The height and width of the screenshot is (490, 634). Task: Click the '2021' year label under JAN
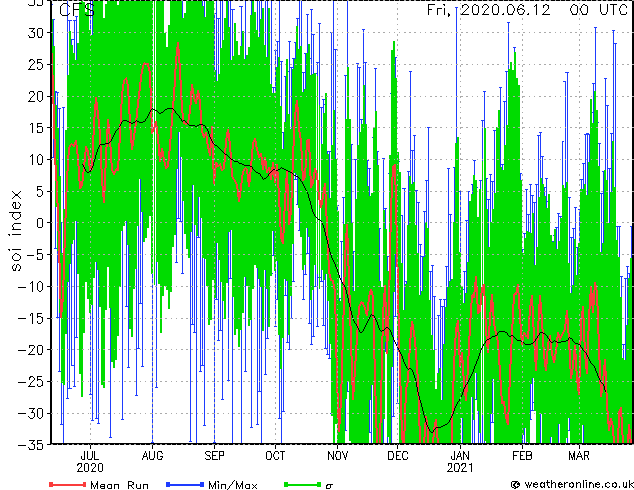coord(460,468)
